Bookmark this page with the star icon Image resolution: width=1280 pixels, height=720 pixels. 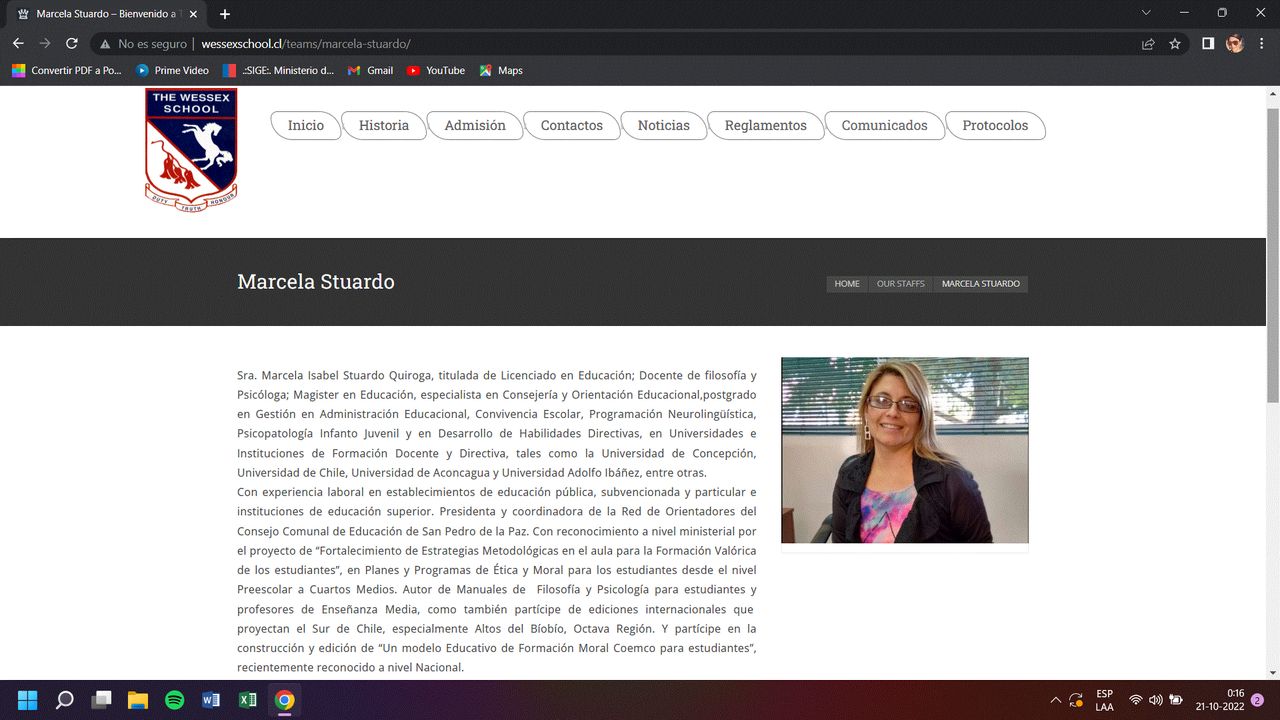pos(1175,43)
